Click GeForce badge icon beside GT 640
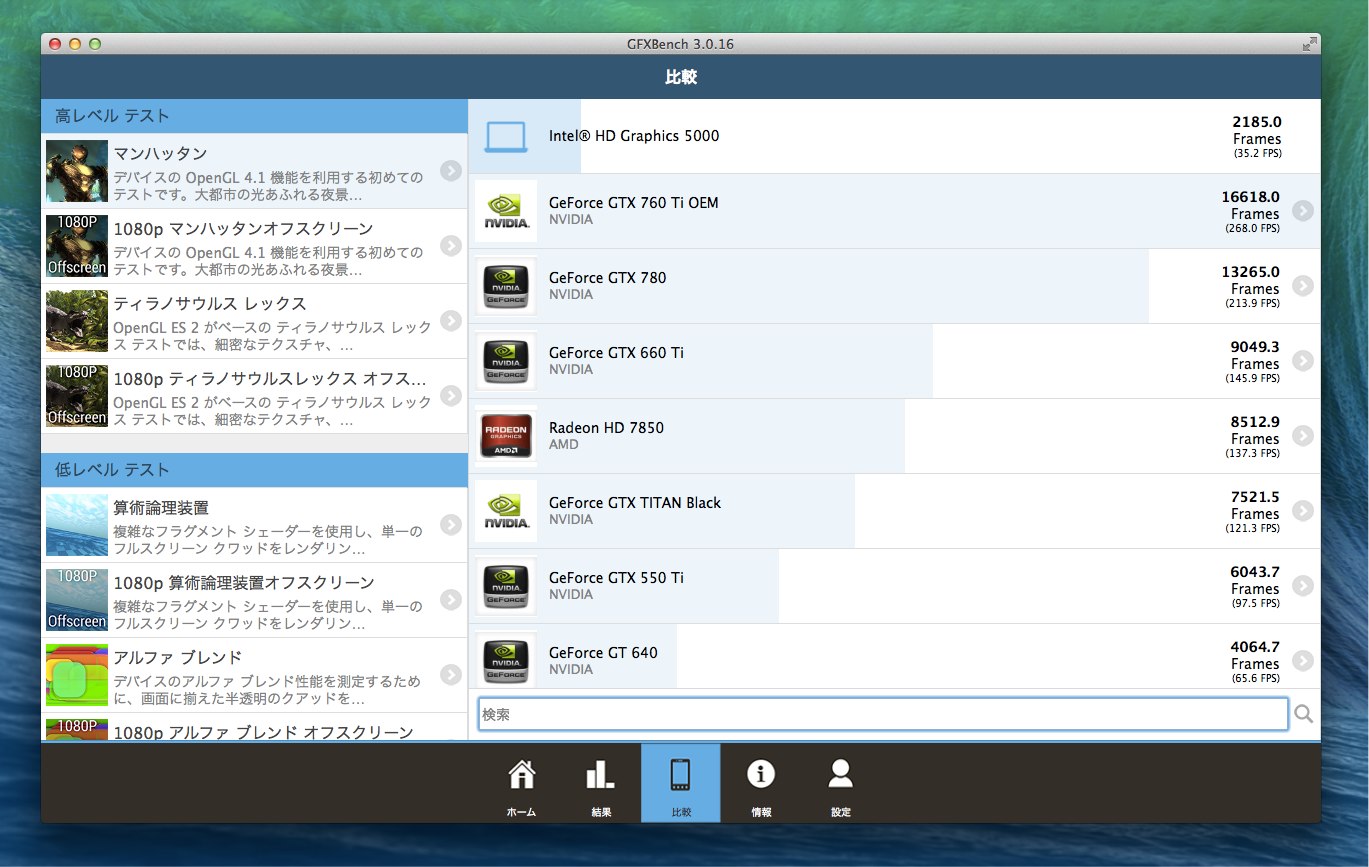 pos(506,658)
